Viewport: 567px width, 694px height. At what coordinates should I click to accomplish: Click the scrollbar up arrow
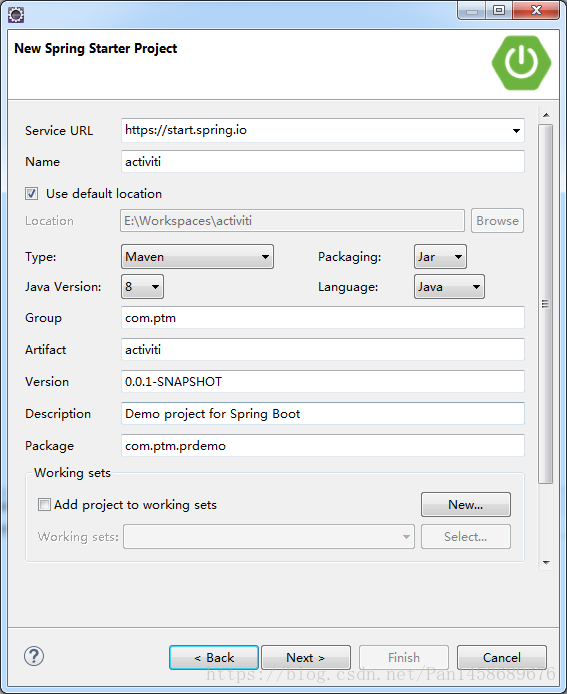546,115
